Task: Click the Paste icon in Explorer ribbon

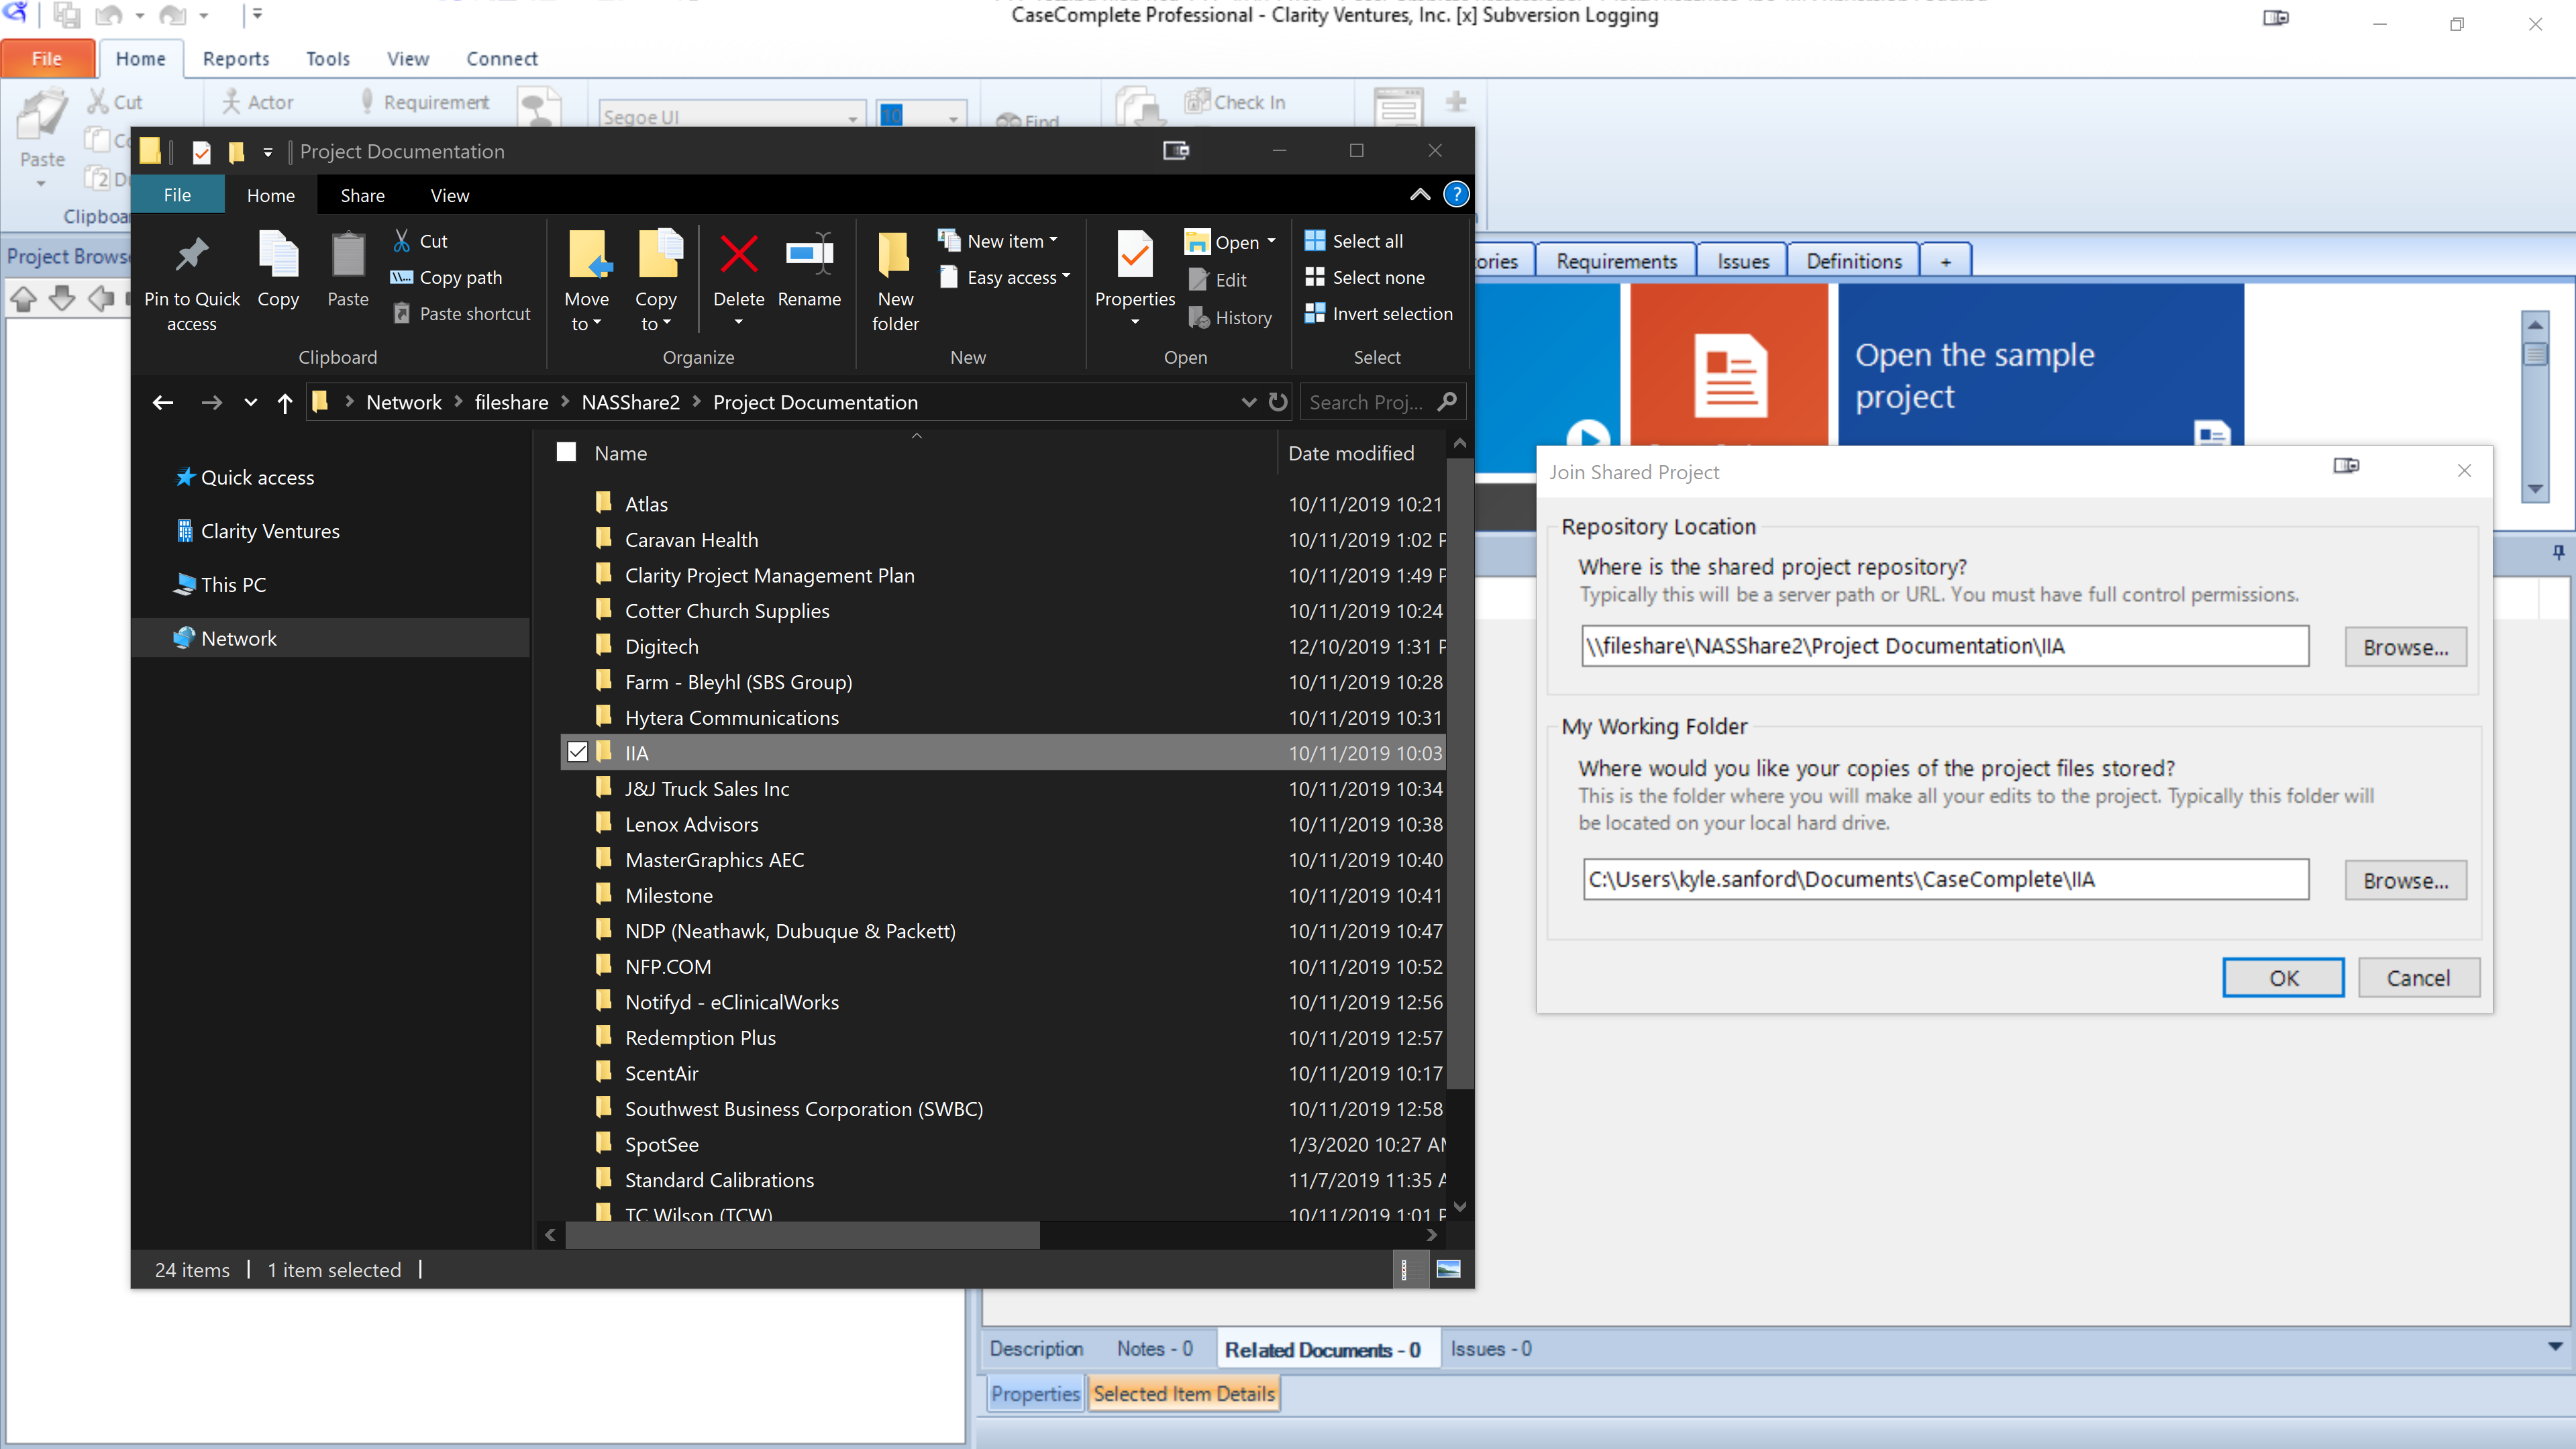Action: (x=348, y=254)
